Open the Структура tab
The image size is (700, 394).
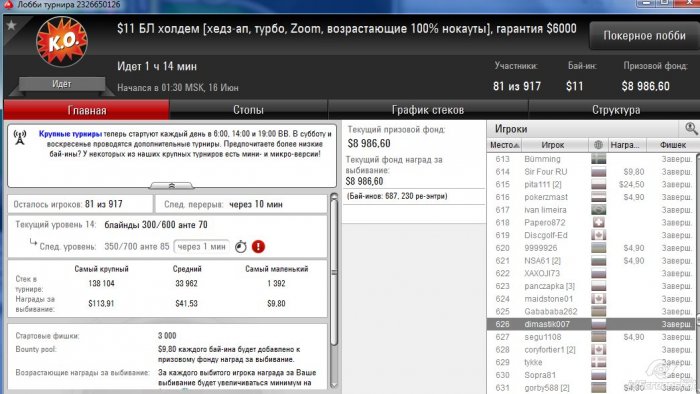click(616, 110)
